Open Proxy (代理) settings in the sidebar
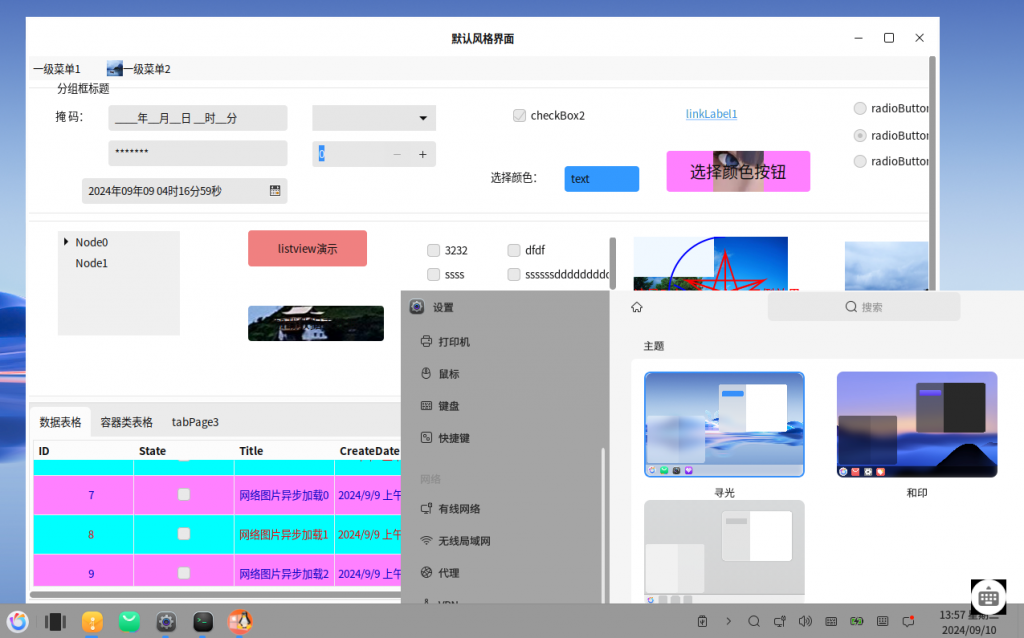 [452, 572]
